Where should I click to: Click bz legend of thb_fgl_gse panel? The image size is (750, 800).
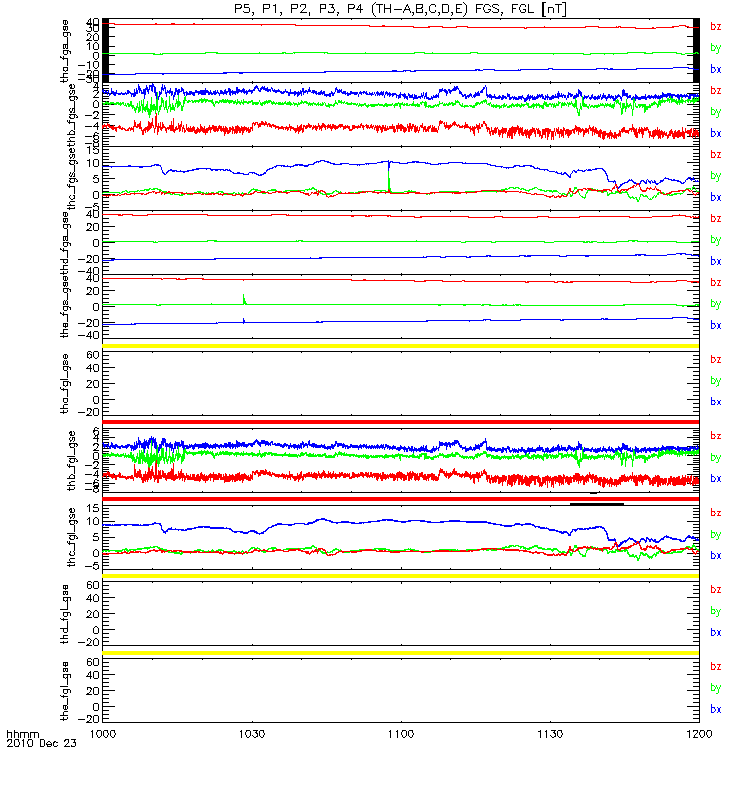pyautogui.click(x=716, y=436)
